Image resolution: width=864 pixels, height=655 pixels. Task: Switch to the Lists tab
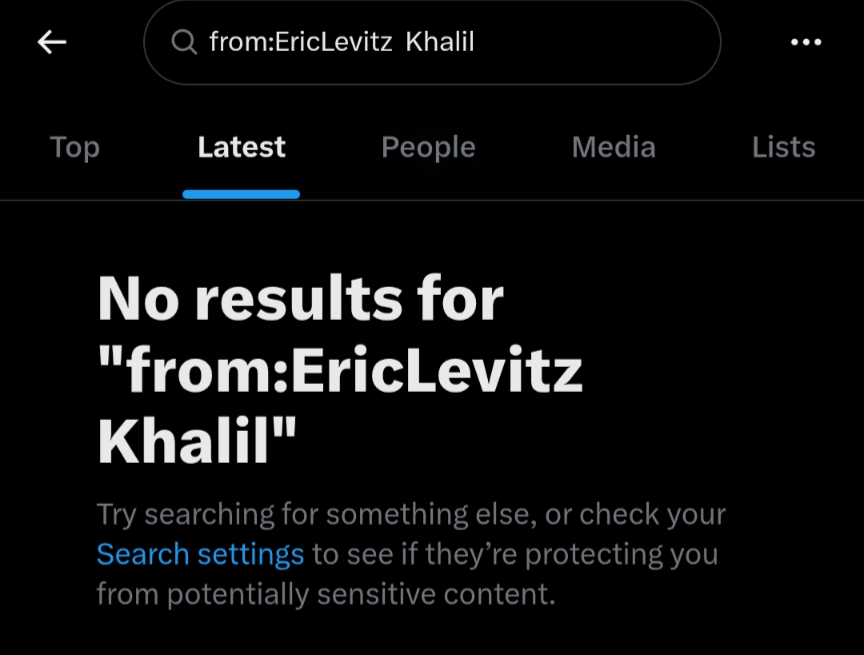click(783, 147)
